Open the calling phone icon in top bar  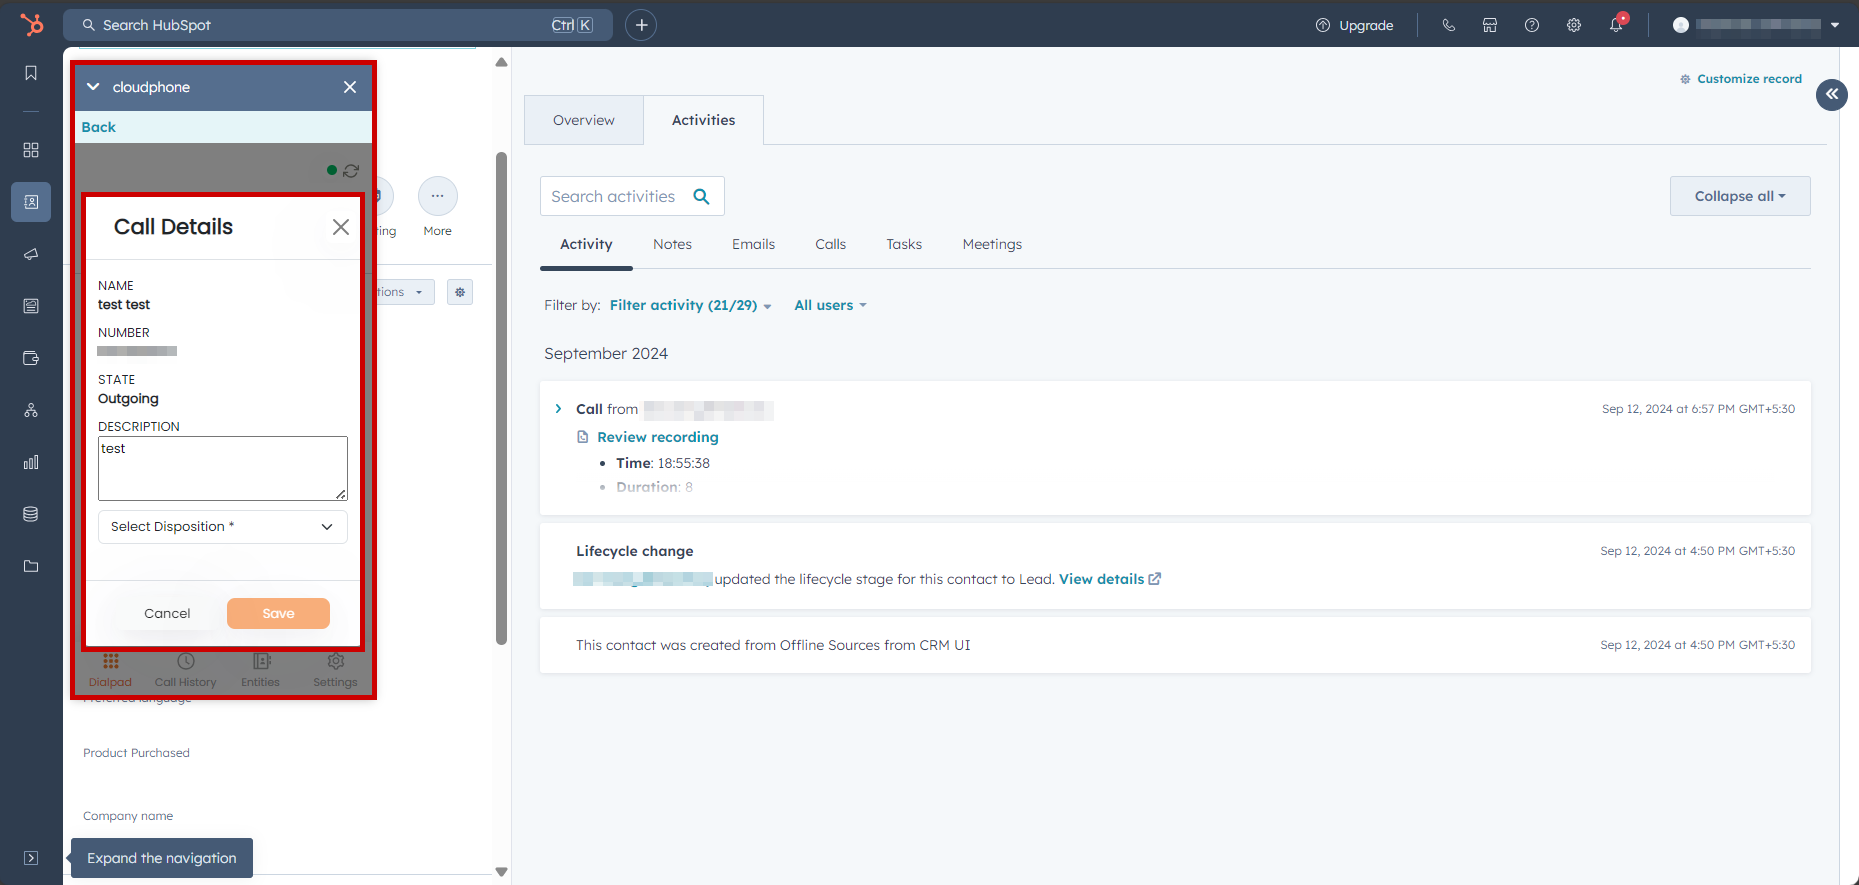pyautogui.click(x=1448, y=25)
